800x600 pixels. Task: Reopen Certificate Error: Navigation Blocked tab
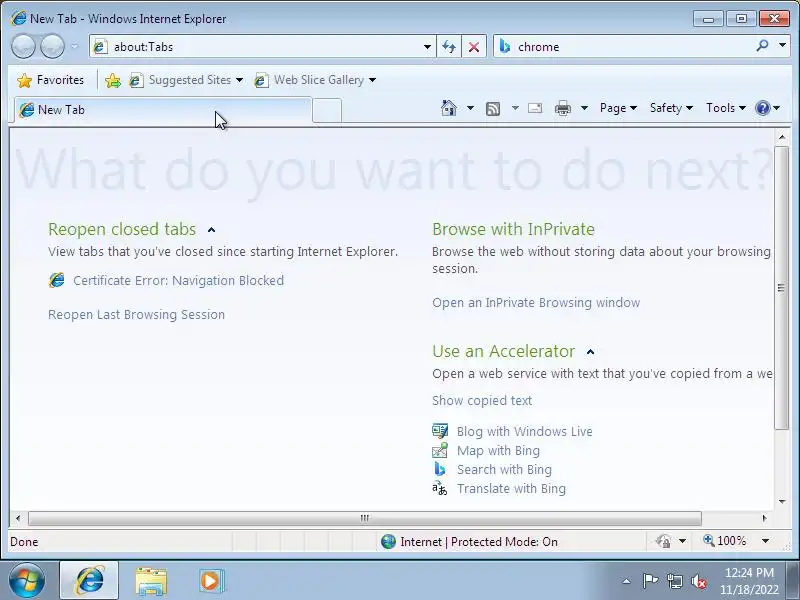pyautogui.click(x=179, y=281)
